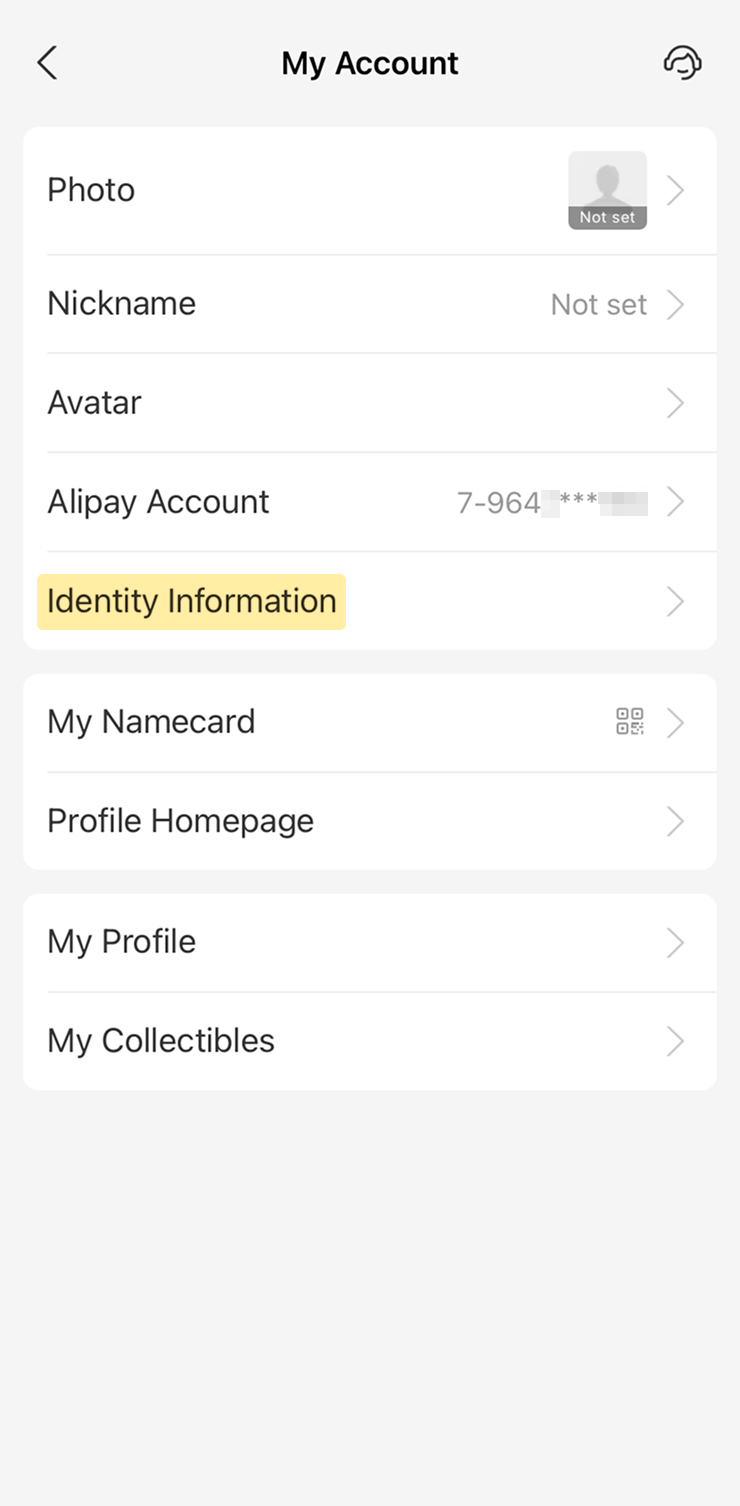
Task: Tap the QR code icon
Action: [x=630, y=721]
